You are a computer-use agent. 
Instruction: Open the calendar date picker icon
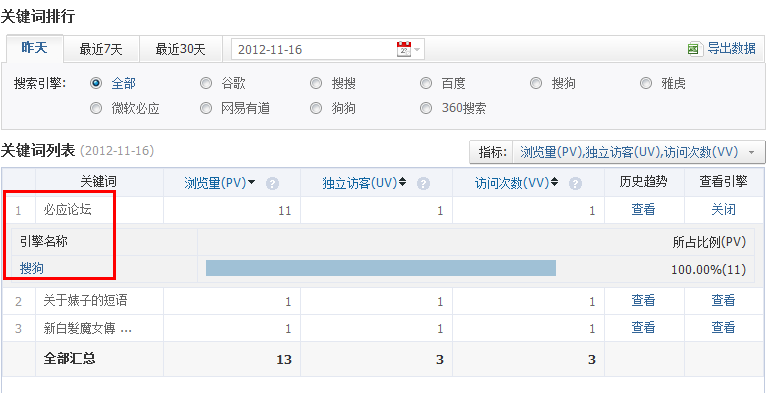404,49
